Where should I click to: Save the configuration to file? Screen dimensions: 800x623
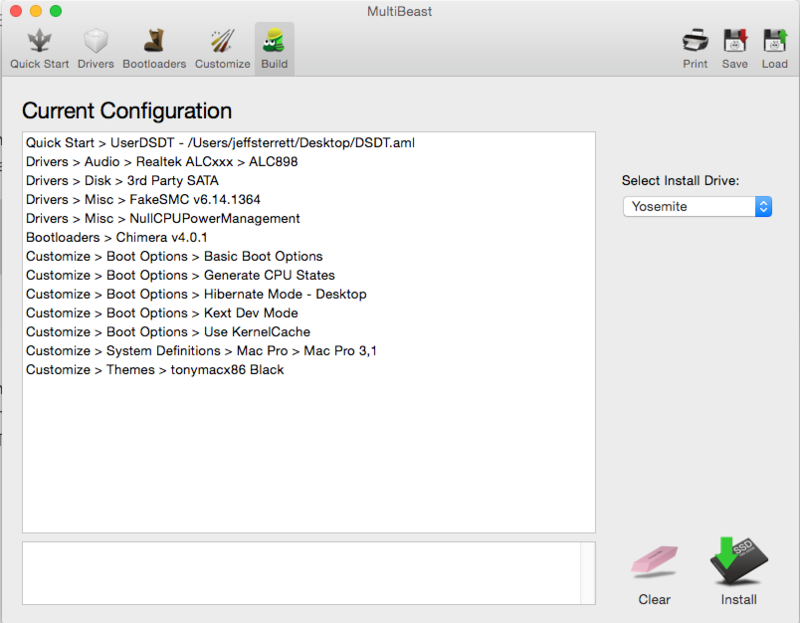735,49
